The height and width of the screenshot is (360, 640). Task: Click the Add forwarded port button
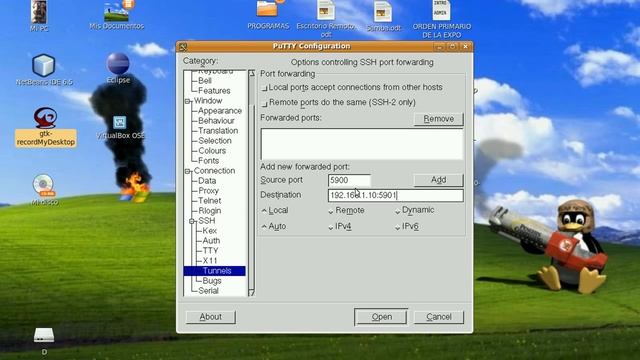click(439, 180)
